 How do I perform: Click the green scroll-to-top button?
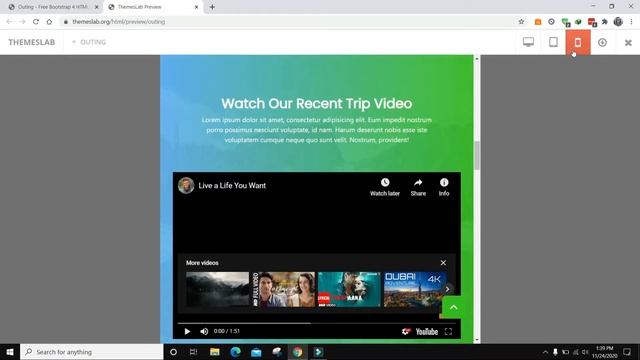pos(453,307)
